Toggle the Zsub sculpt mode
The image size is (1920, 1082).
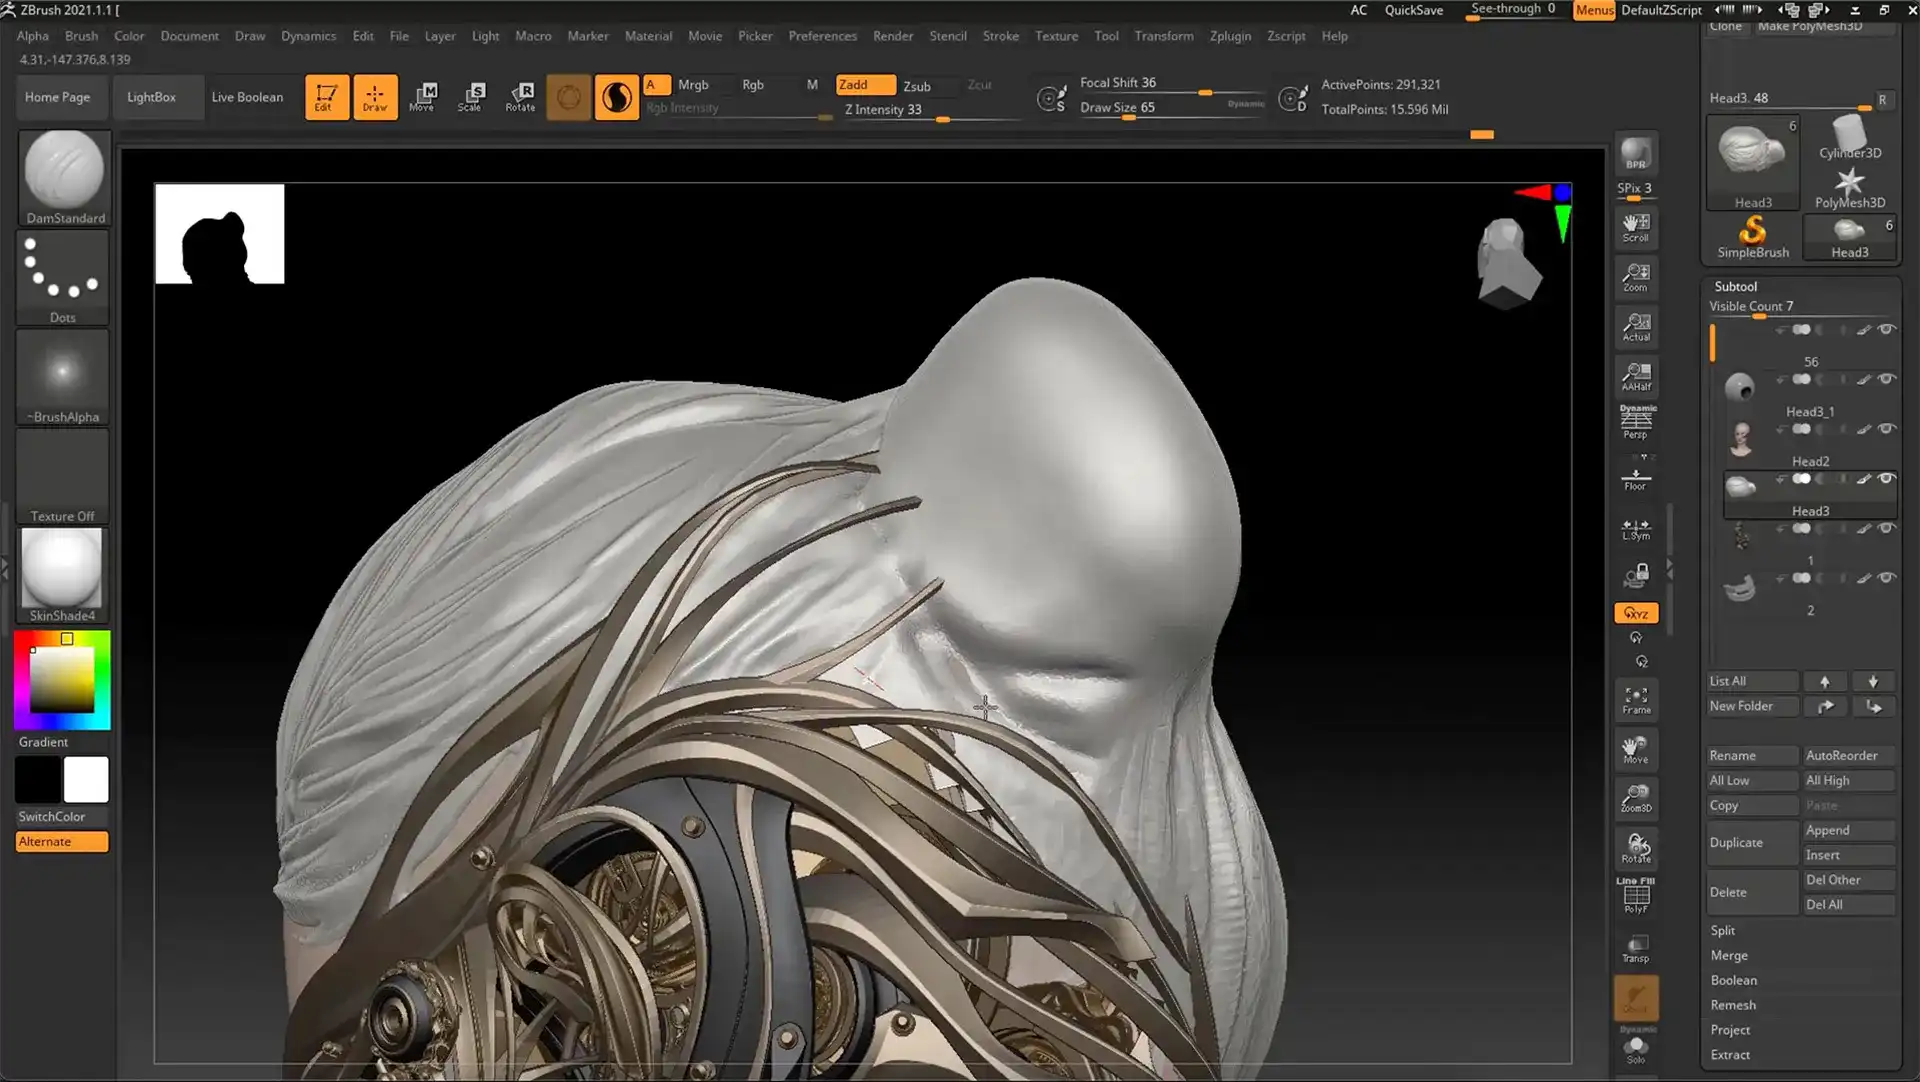tap(917, 86)
